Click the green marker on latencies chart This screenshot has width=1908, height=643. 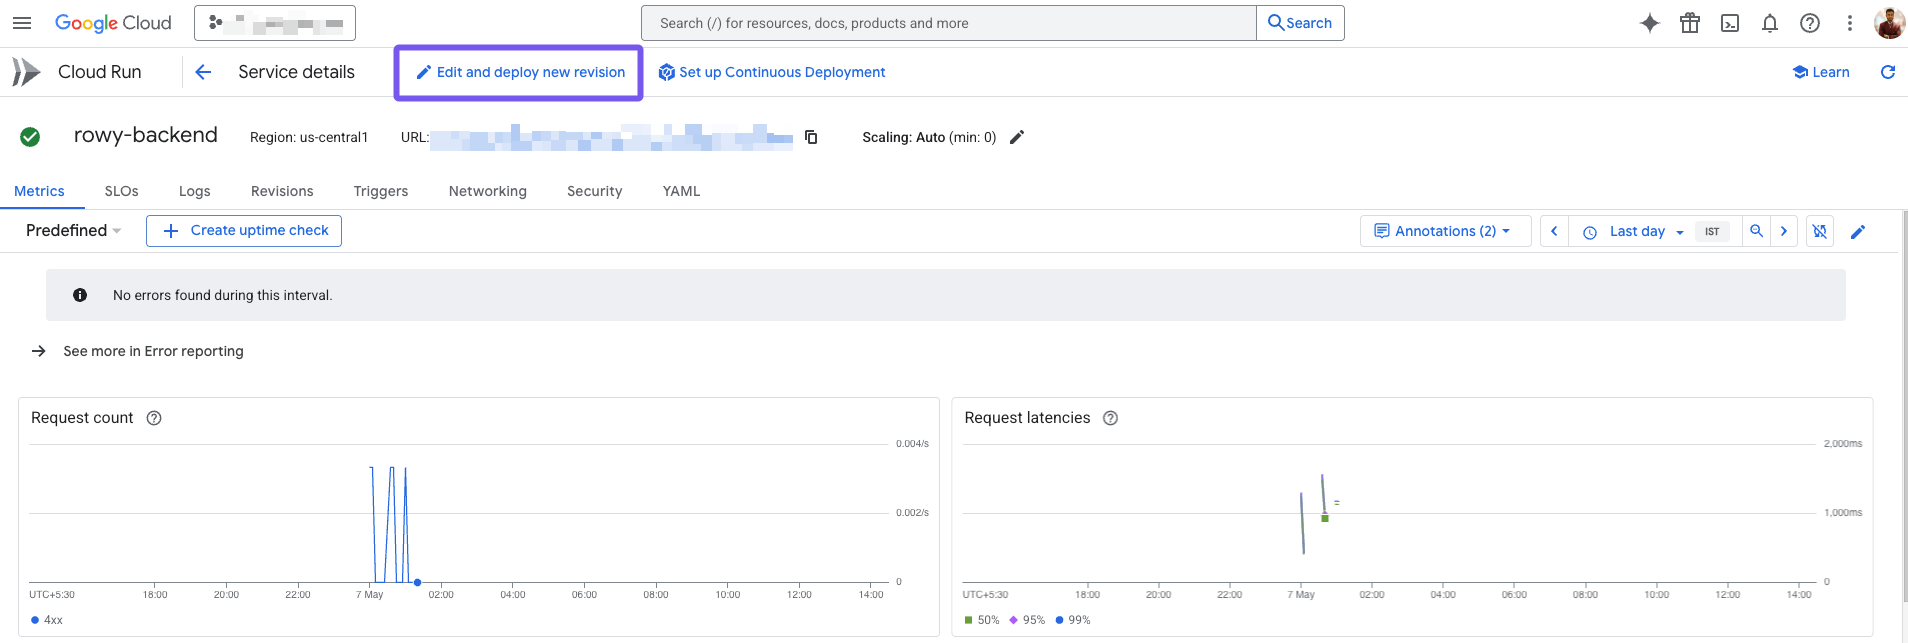(1325, 518)
